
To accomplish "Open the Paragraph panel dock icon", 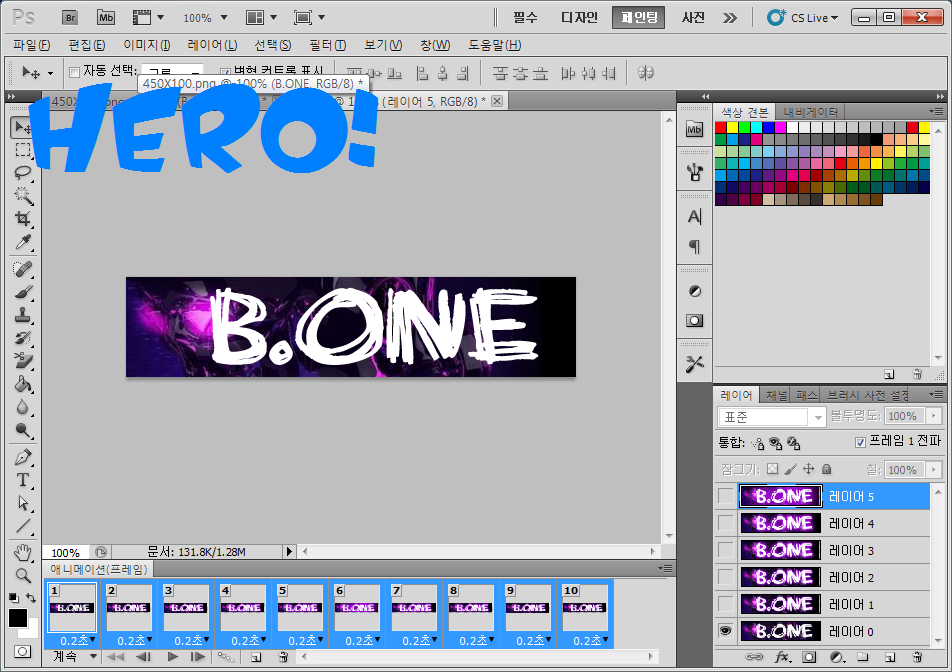I will pyautogui.click(x=694, y=246).
